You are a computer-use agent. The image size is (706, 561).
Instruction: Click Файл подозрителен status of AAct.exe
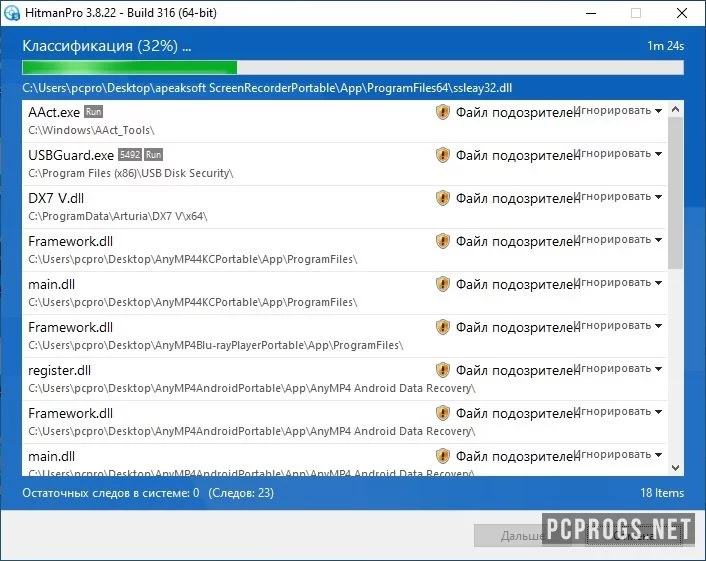pyautogui.click(x=518, y=112)
